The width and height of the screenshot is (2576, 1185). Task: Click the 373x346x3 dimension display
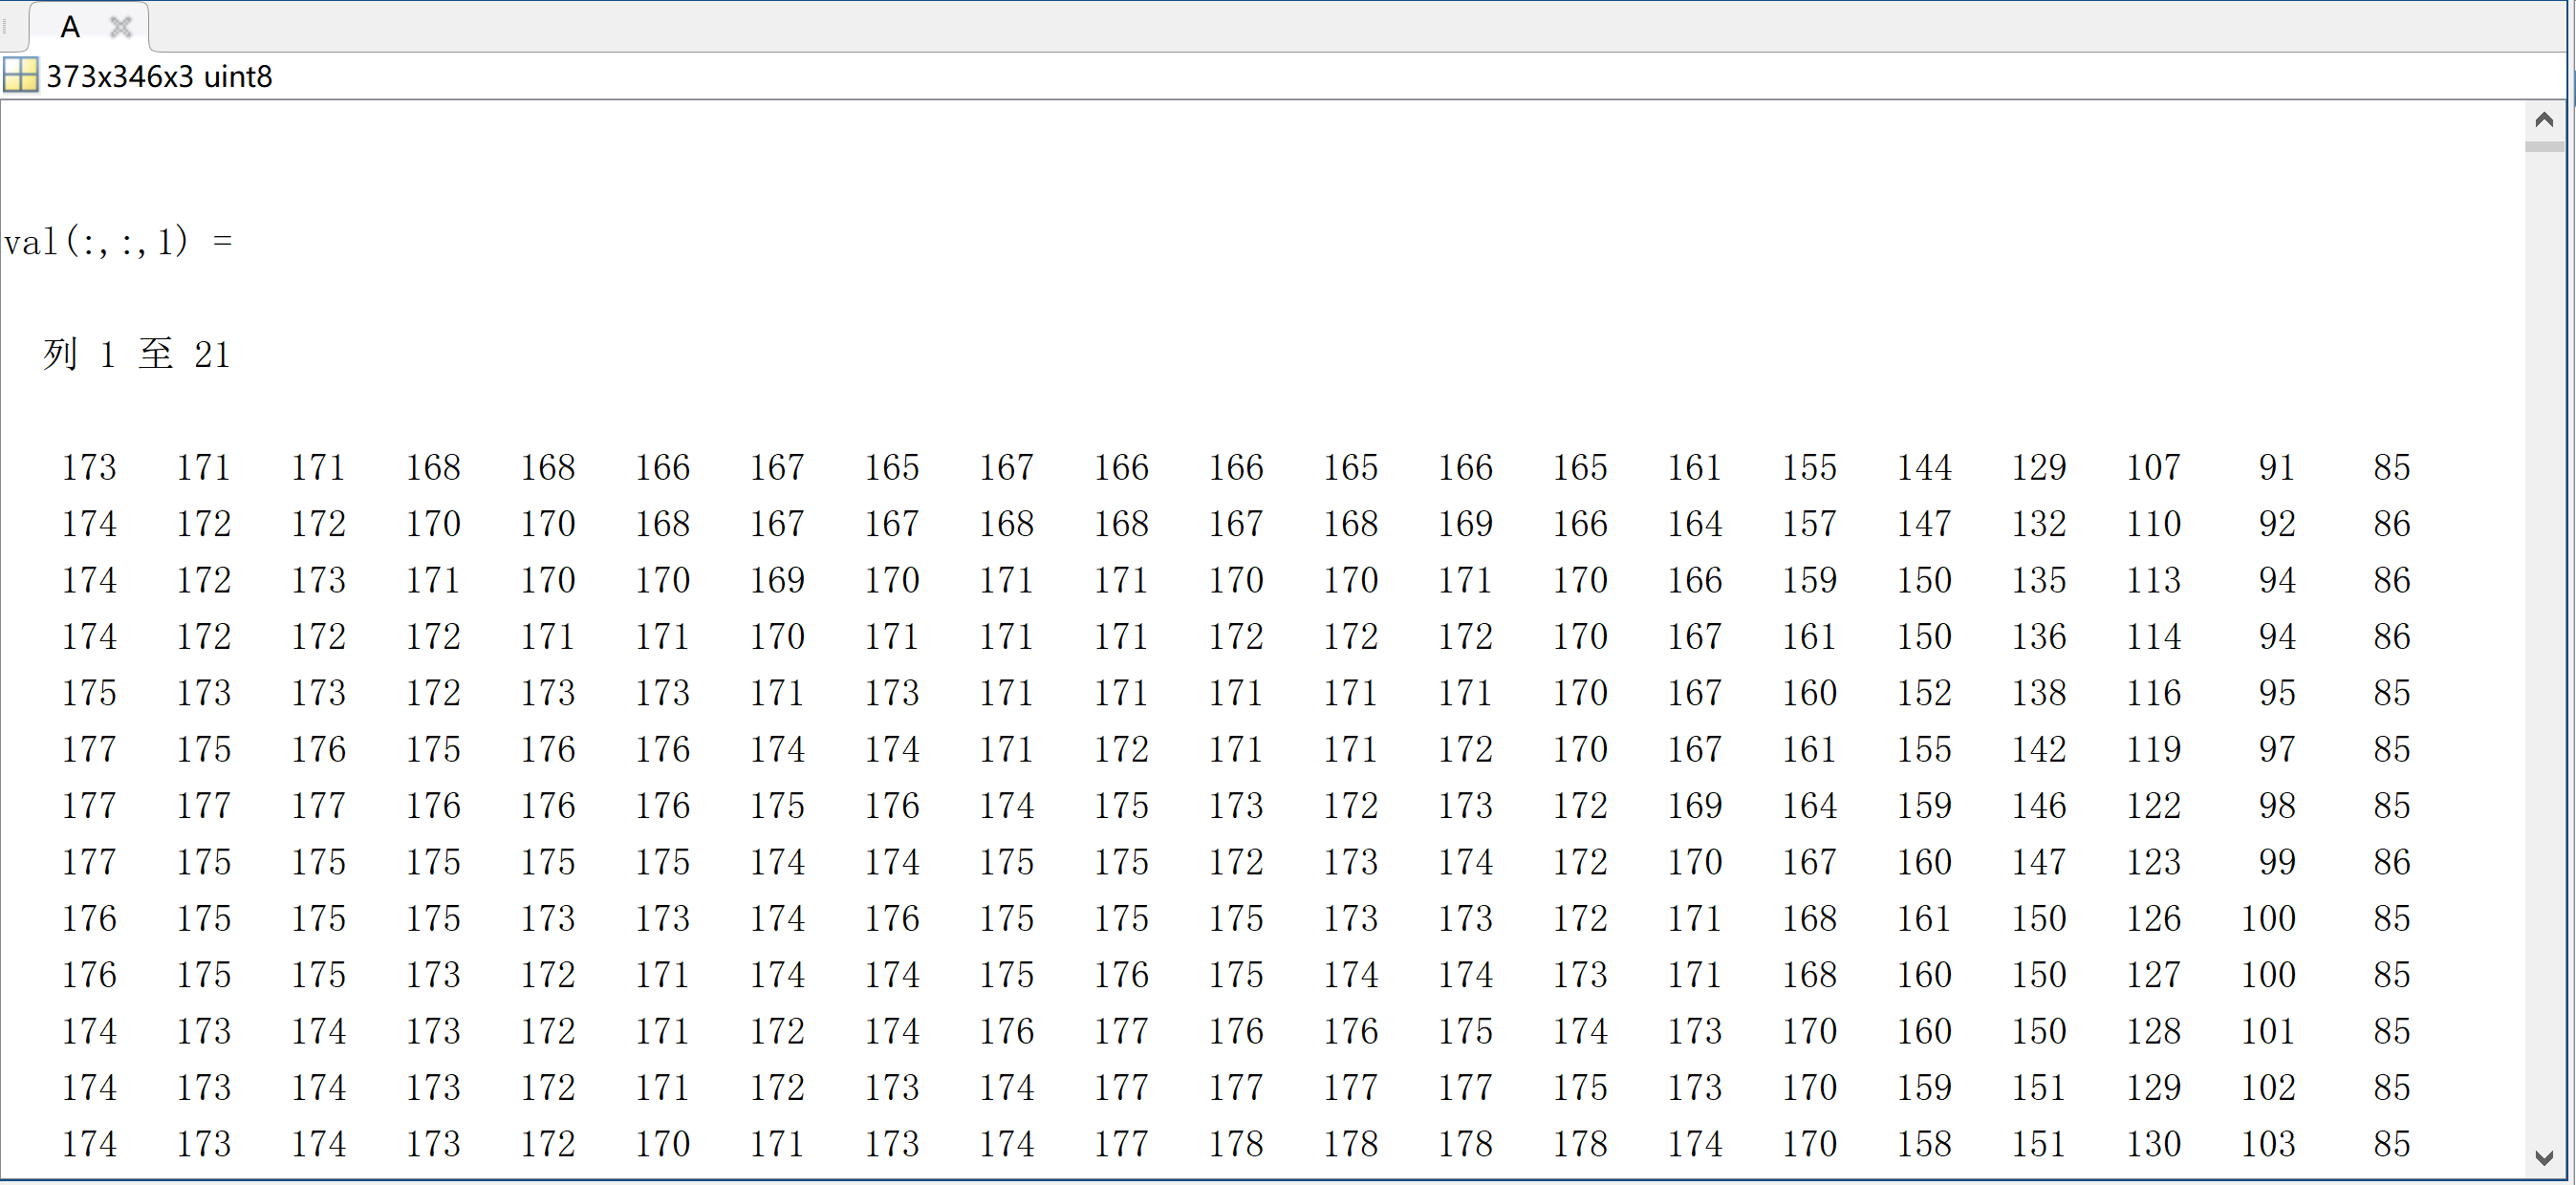click(162, 75)
